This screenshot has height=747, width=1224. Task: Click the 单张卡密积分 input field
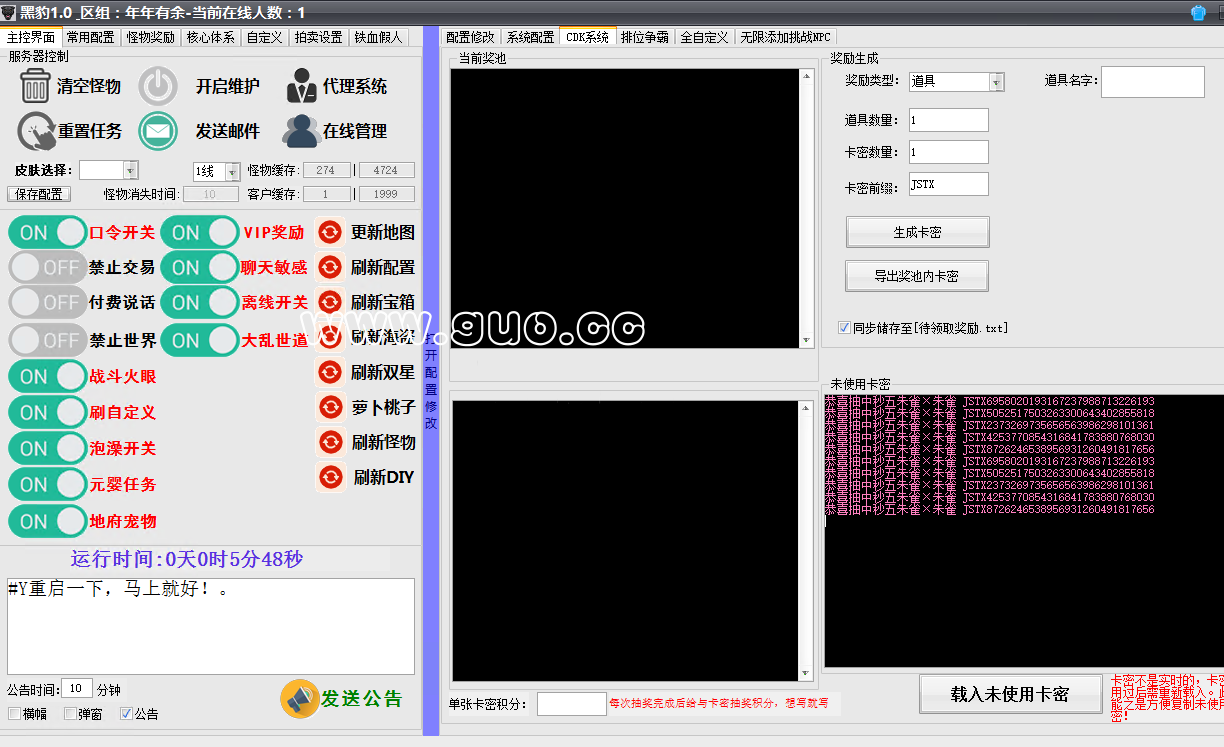click(x=572, y=704)
